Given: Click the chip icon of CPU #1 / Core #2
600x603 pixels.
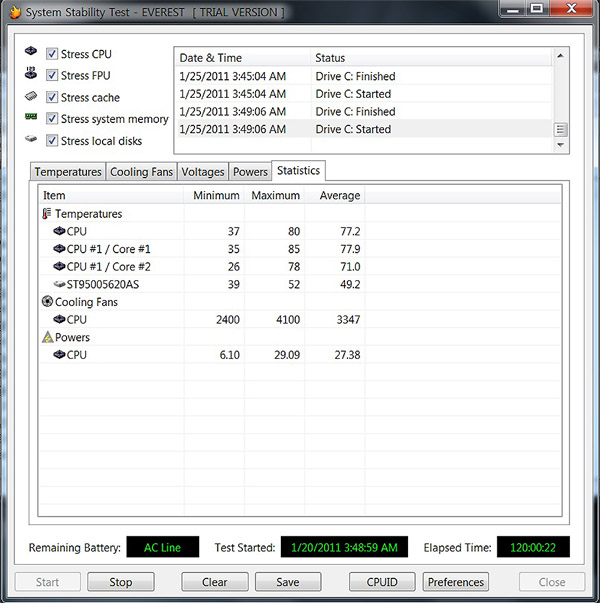Looking at the screenshot, I should click(x=59, y=266).
